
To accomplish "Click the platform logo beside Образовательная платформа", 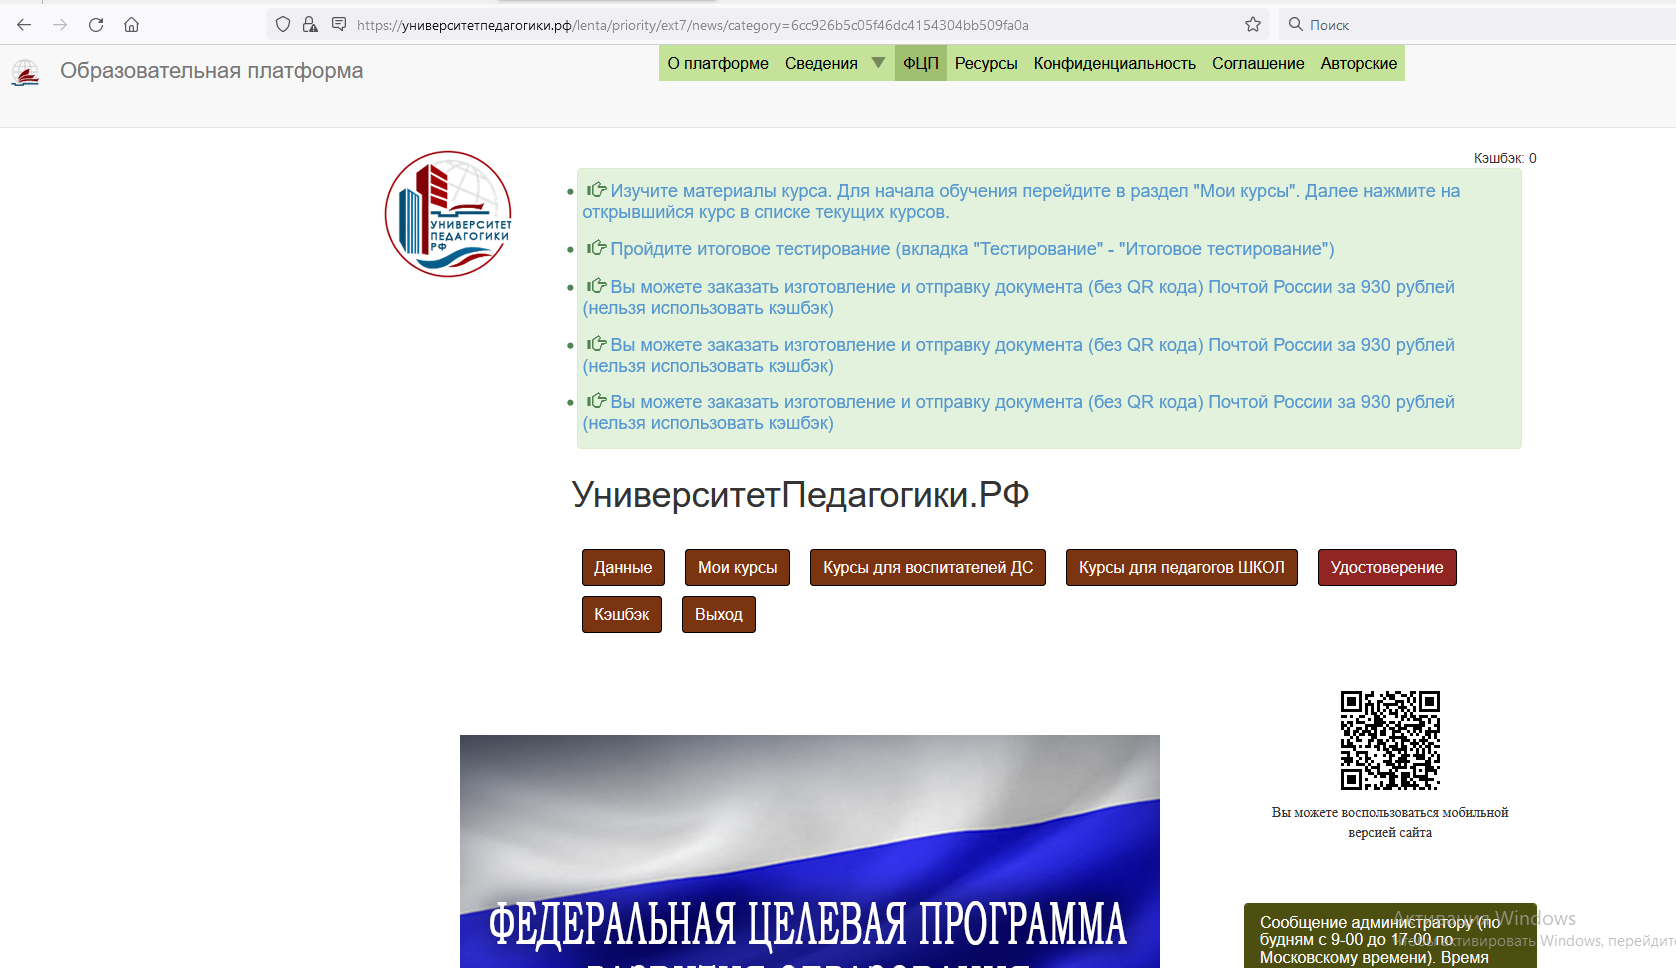I will (x=25, y=72).
